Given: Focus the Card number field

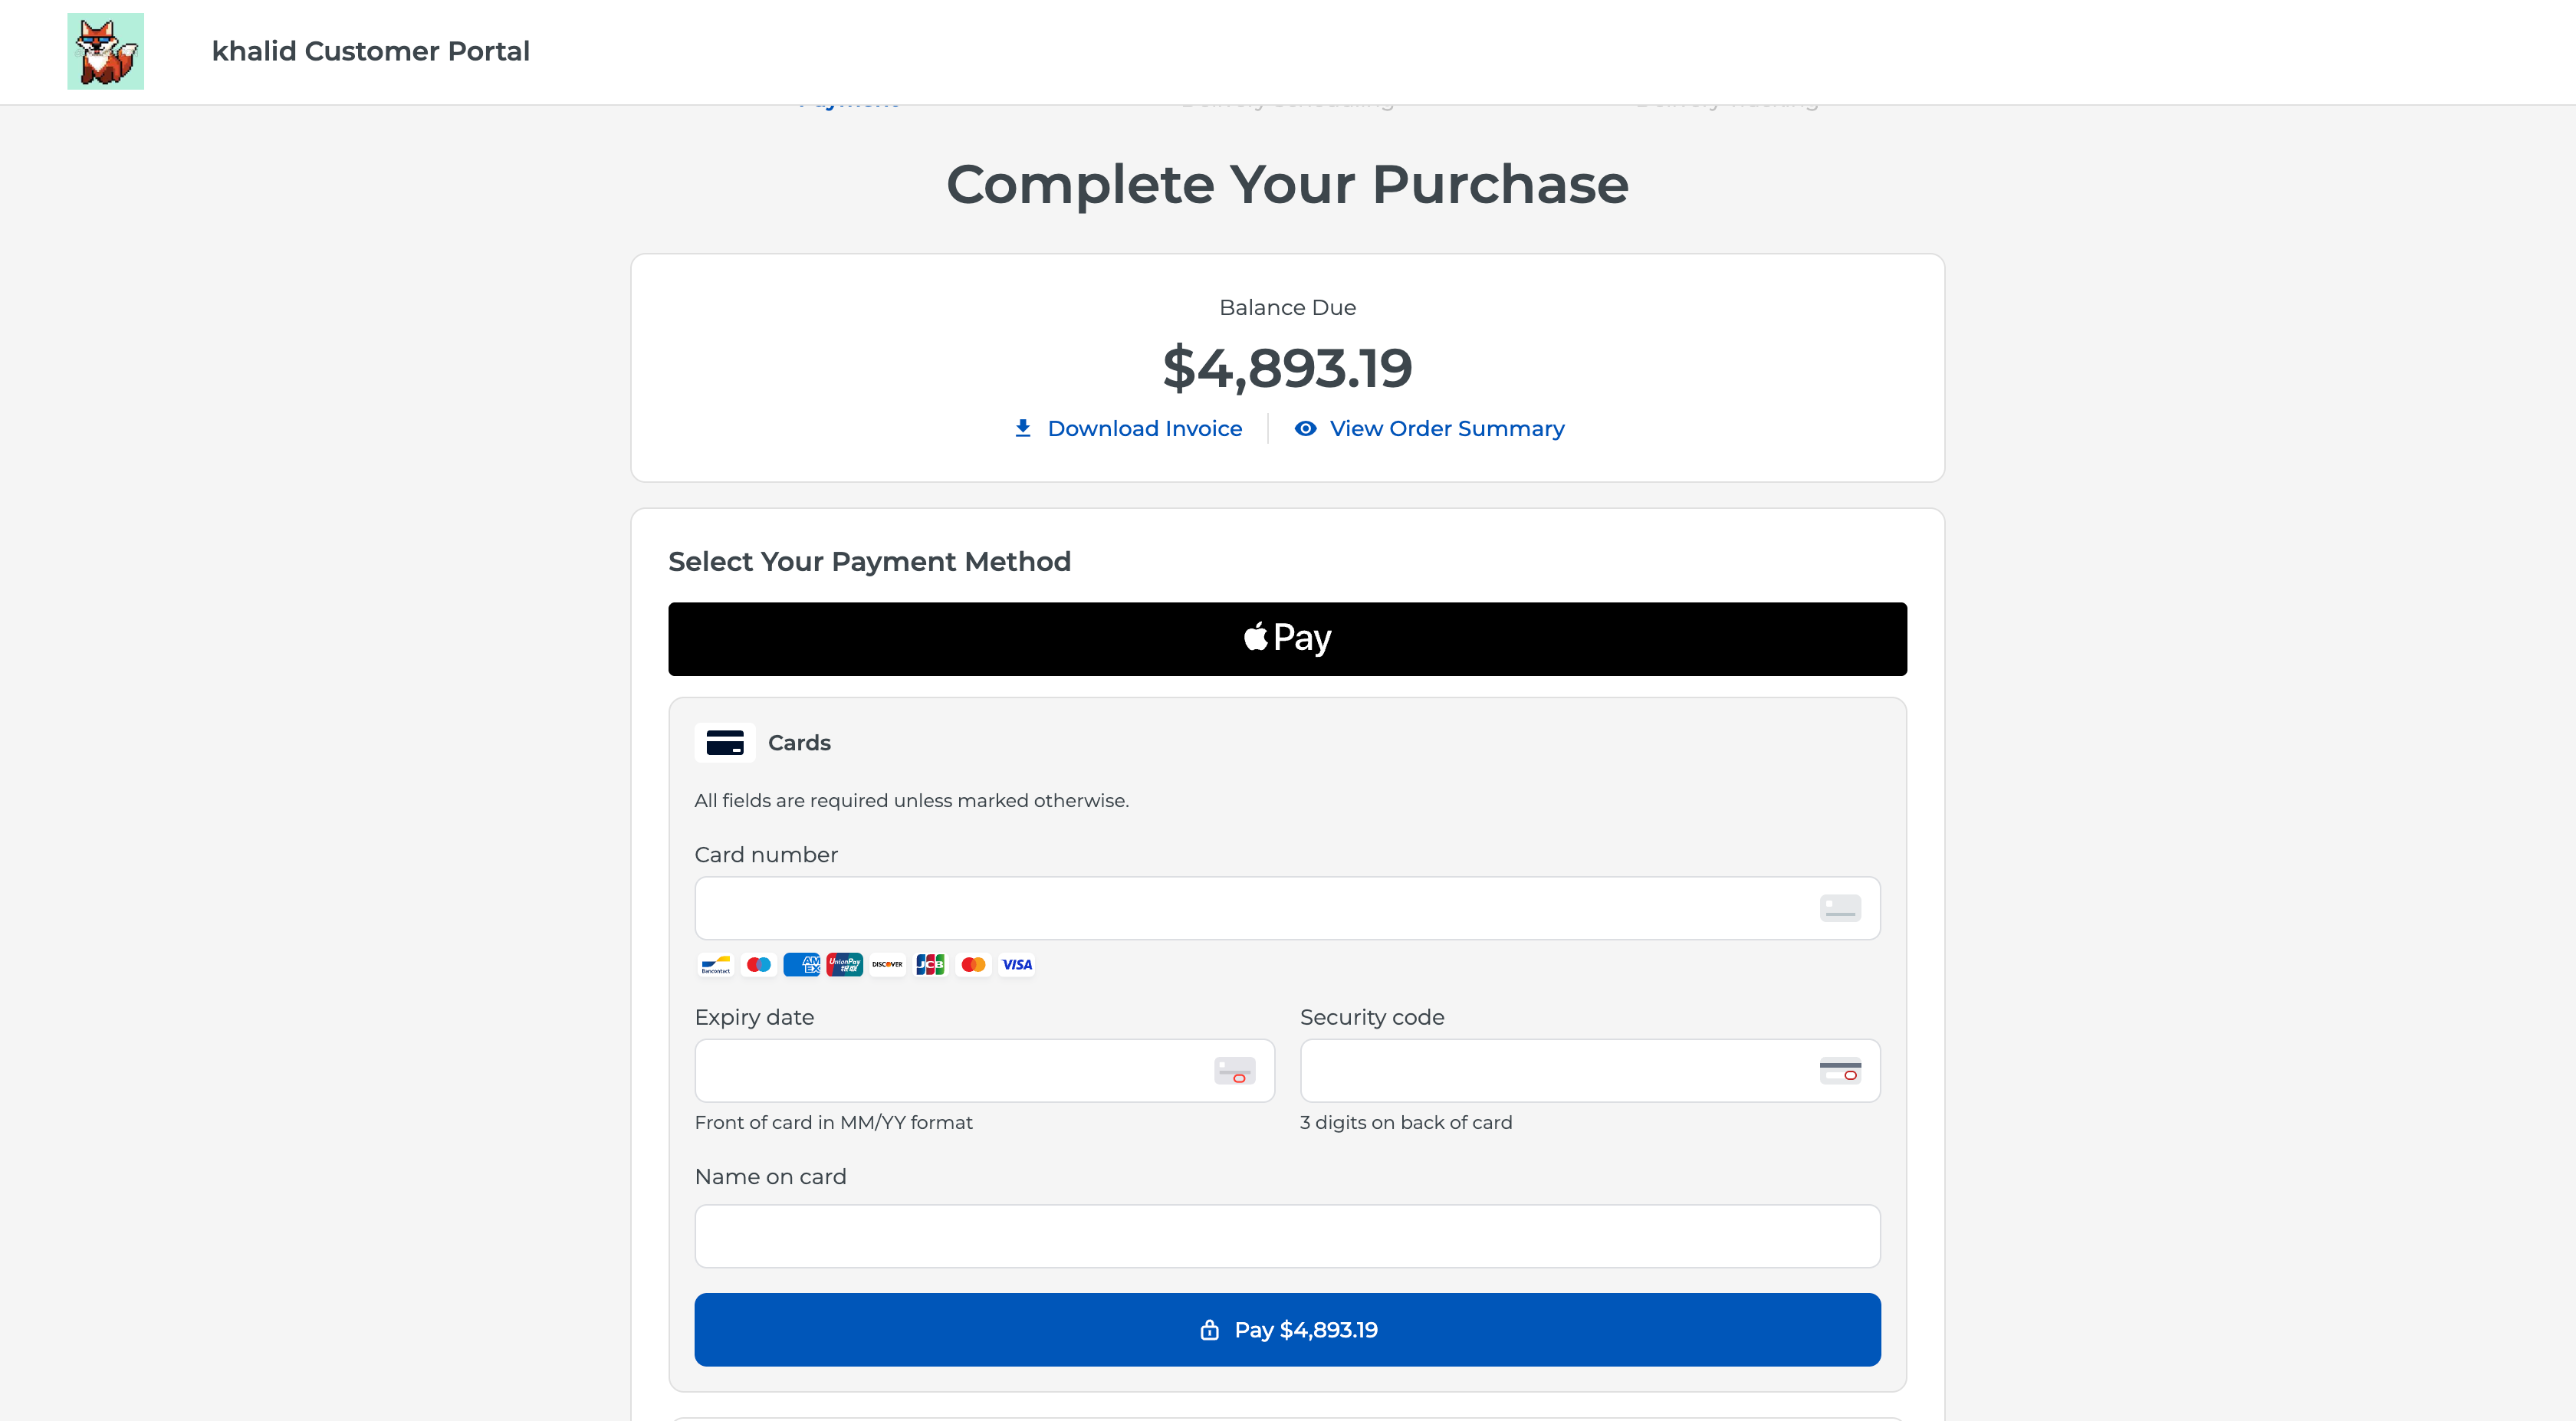Looking at the screenshot, I should [x=1287, y=908].
